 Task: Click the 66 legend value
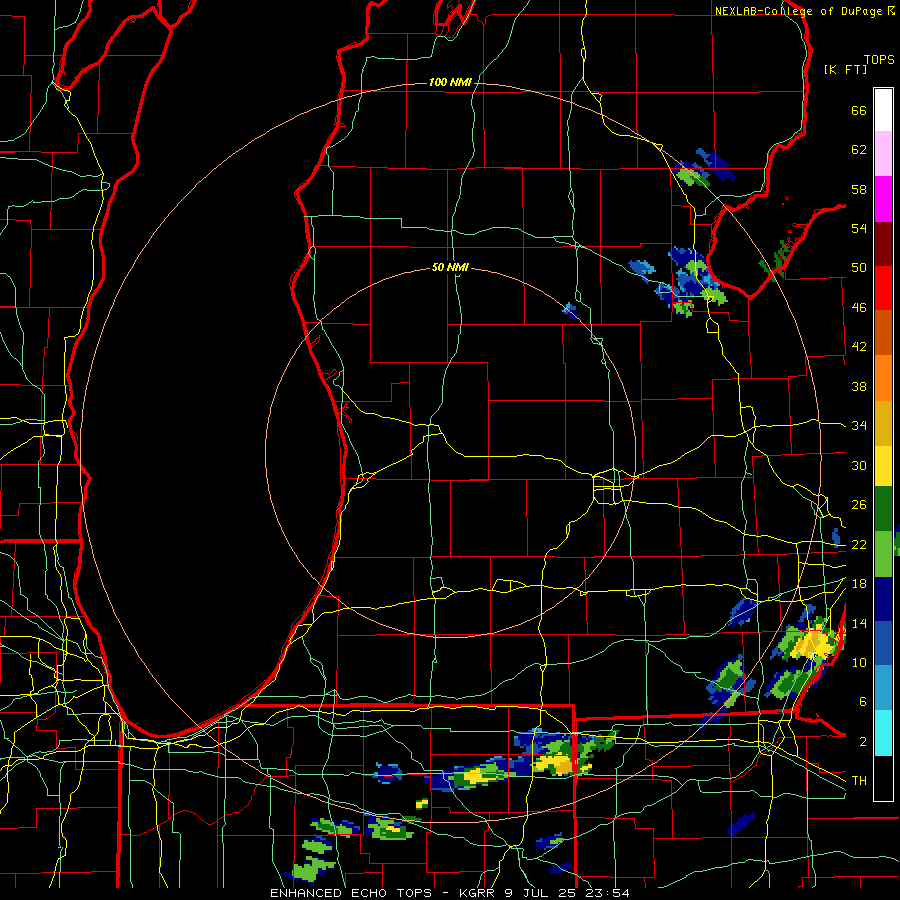pyautogui.click(x=859, y=110)
